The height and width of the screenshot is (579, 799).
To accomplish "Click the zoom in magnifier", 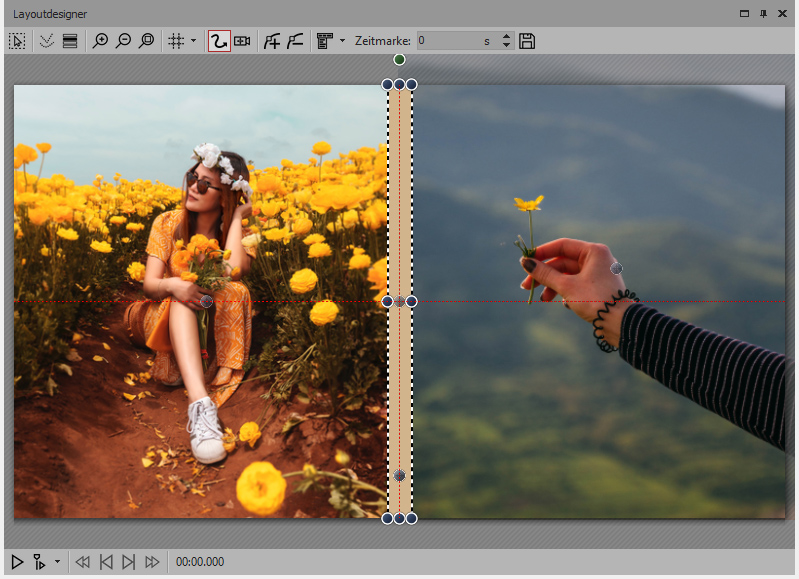I will pyautogui.click(x=100, y=41).
